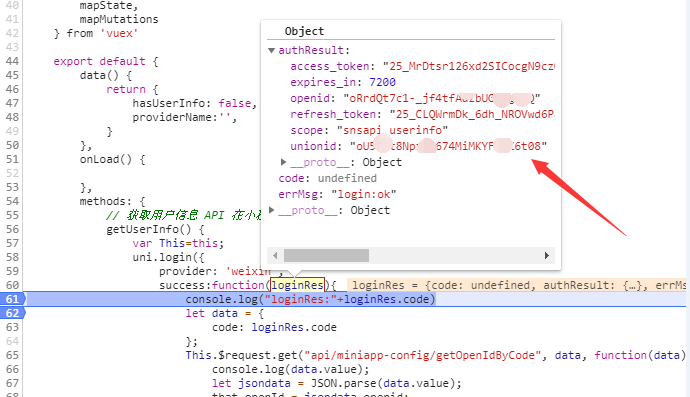Click onLoad() on line 51
The height and width of the screenshot is (397, 690).
106,159
